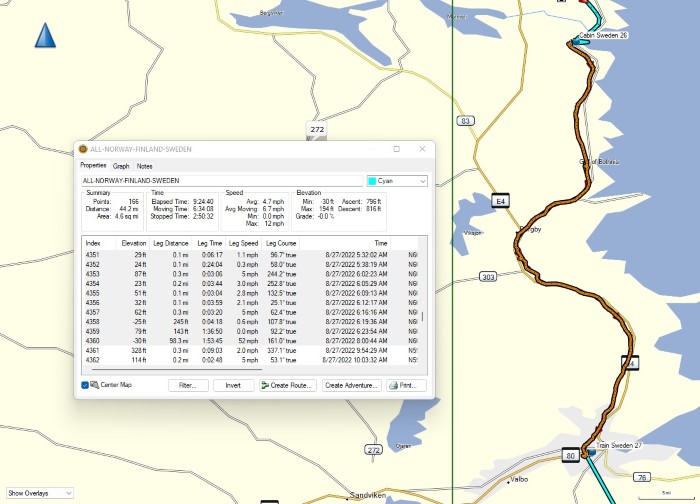Click the Create Route... button

point(288,385)
